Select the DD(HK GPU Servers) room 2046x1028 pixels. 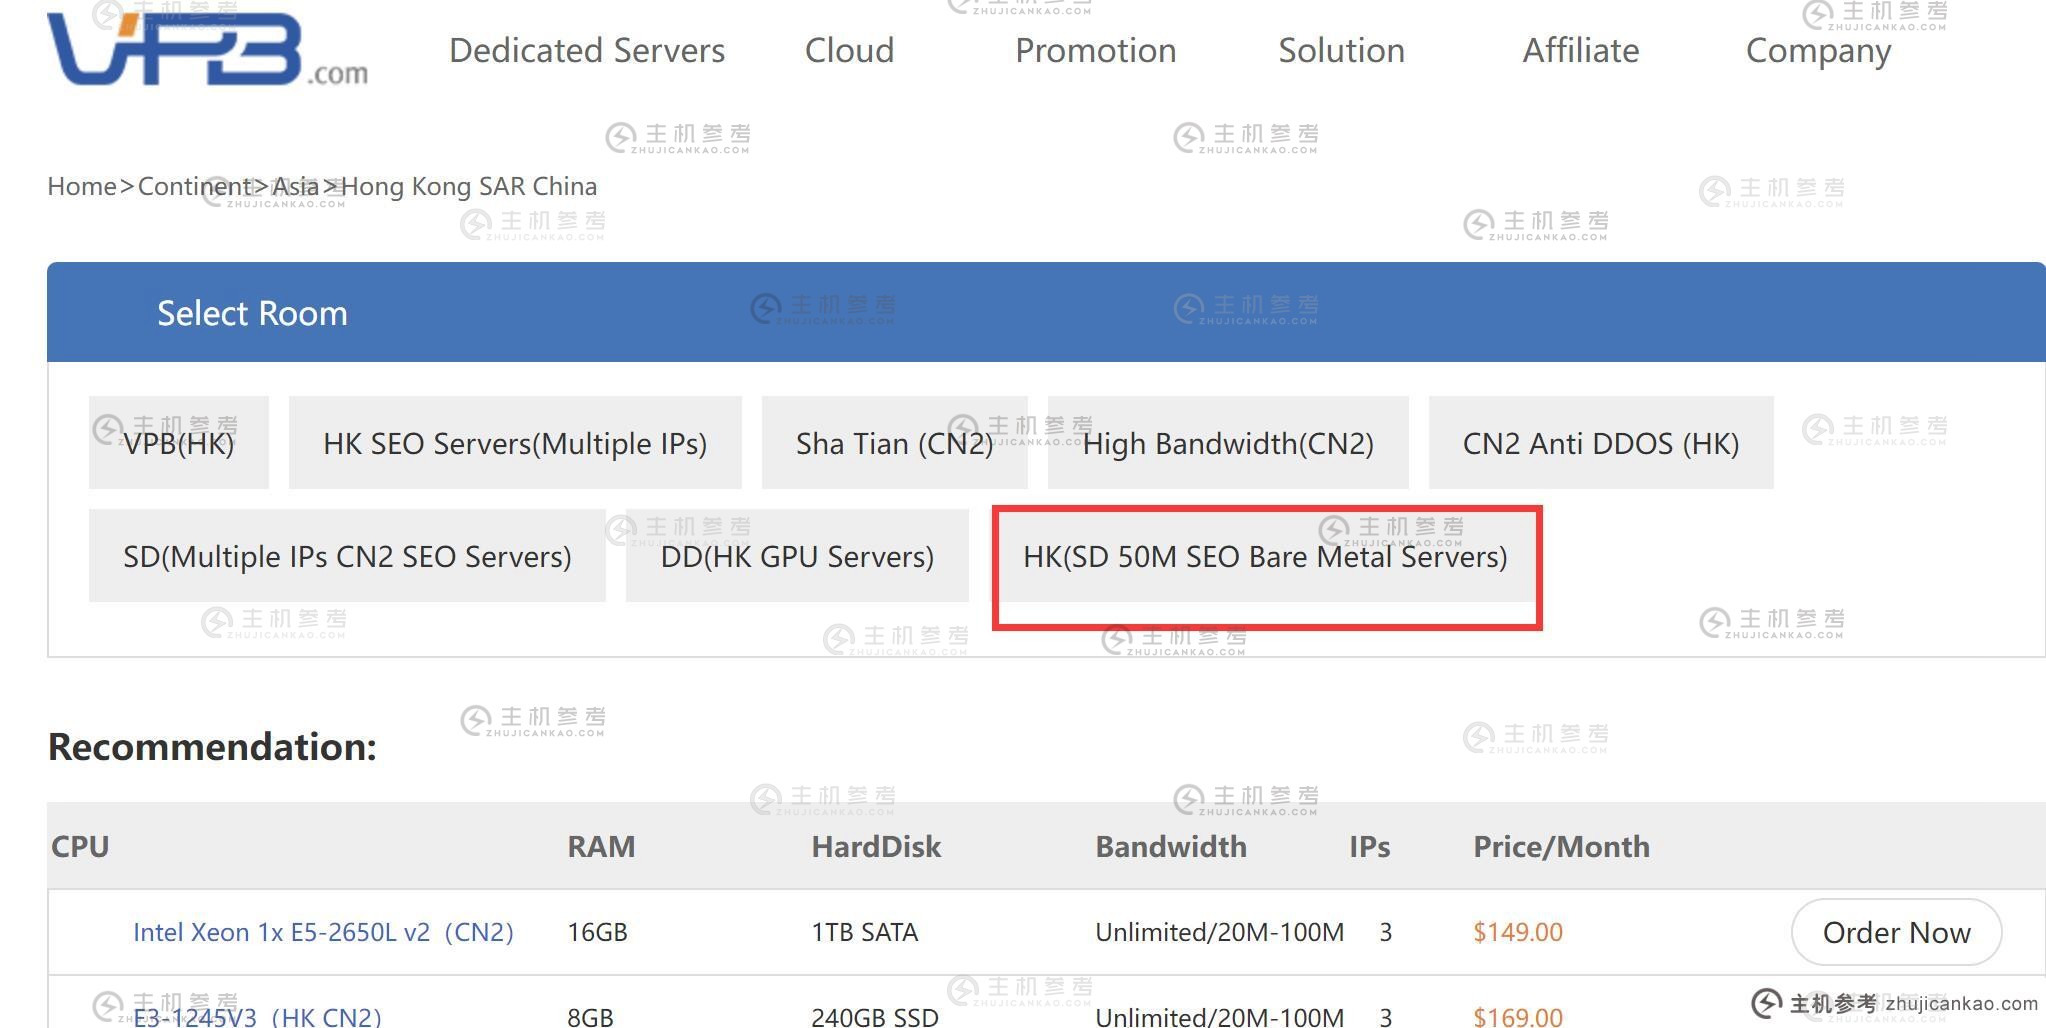point(797,556)
